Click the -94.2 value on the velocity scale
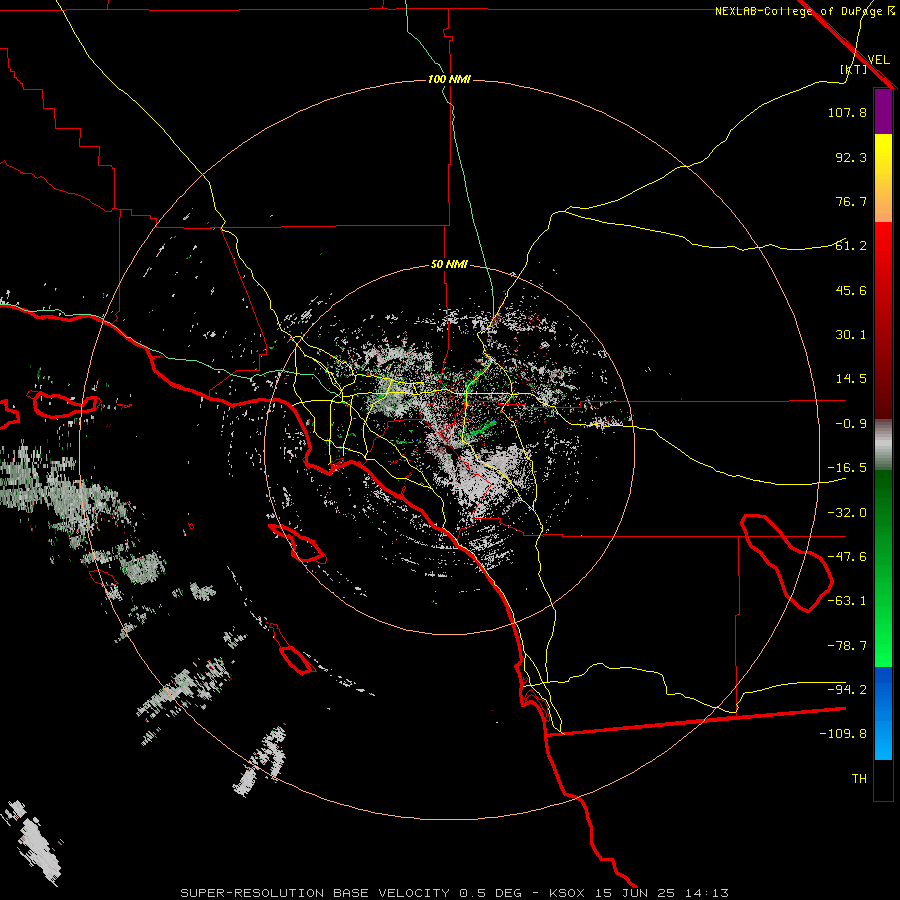Viewport: 900px width, 900px height. 847,689
